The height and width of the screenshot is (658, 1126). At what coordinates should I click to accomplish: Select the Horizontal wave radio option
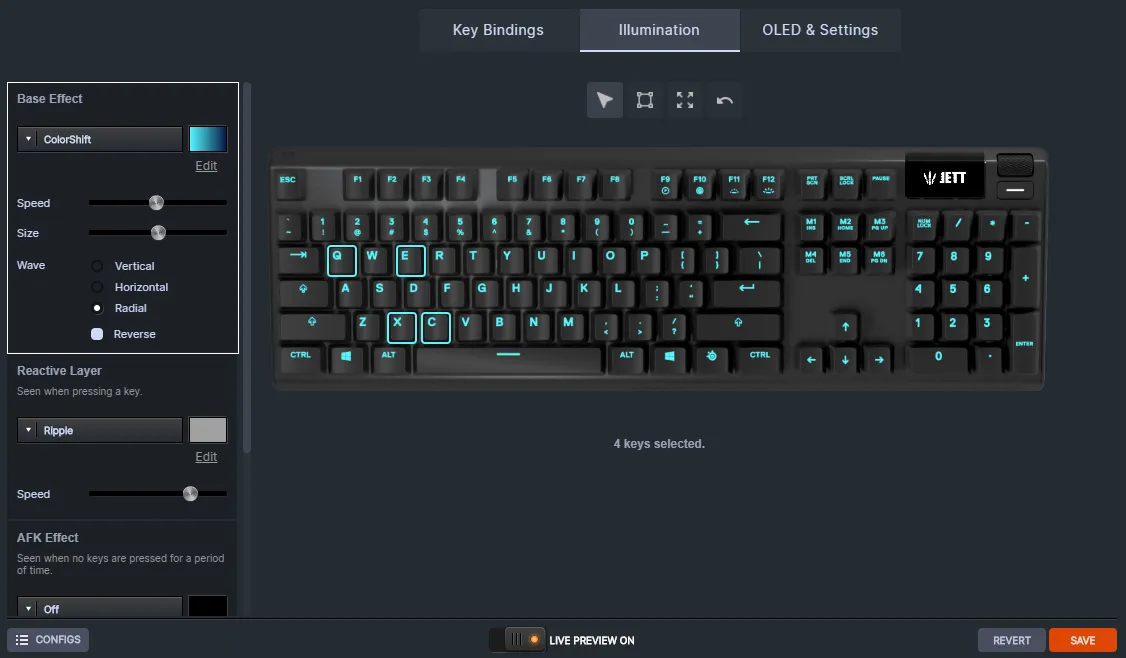[97, 287]
